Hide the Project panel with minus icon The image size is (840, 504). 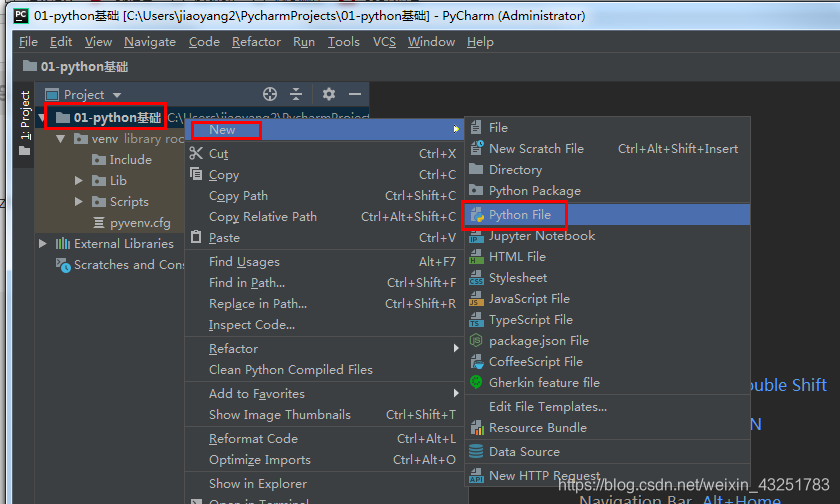[x=355, y=94]
